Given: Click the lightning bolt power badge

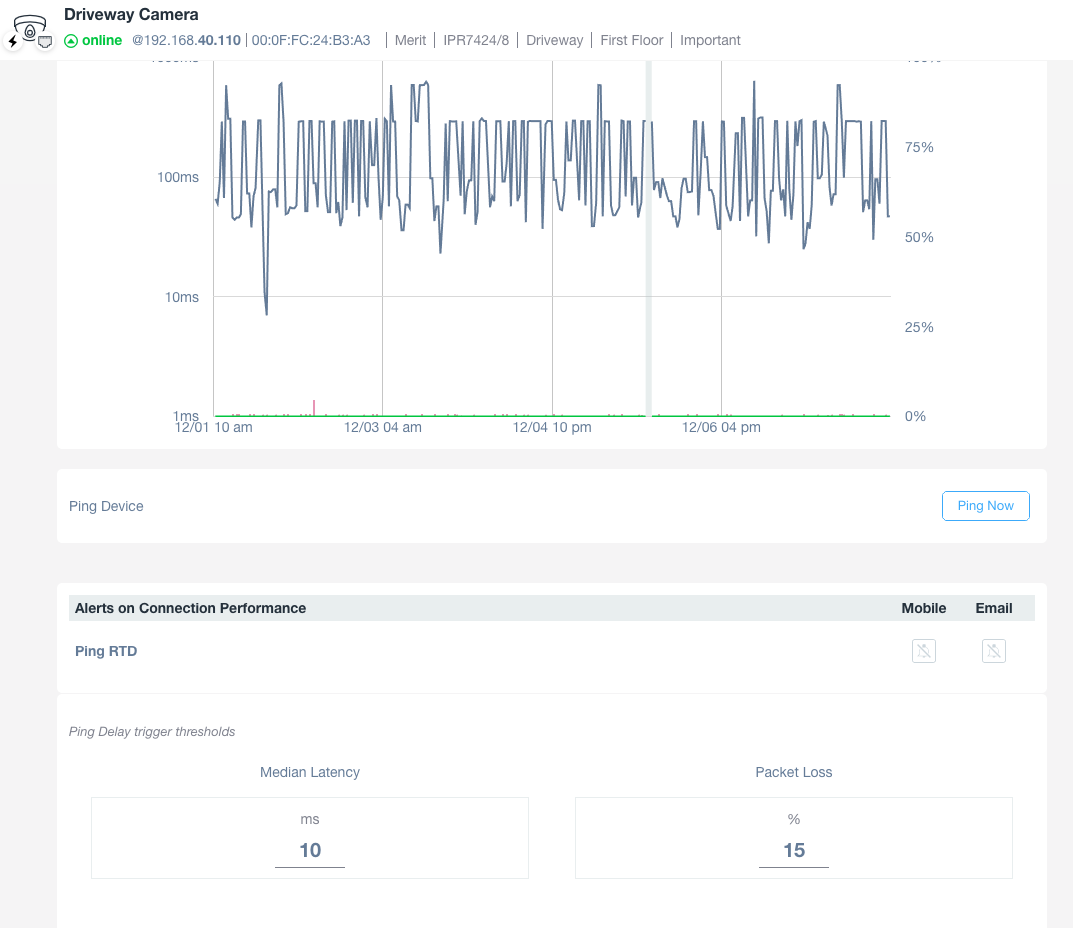Looking at the screenshot, I should [13, 42].
